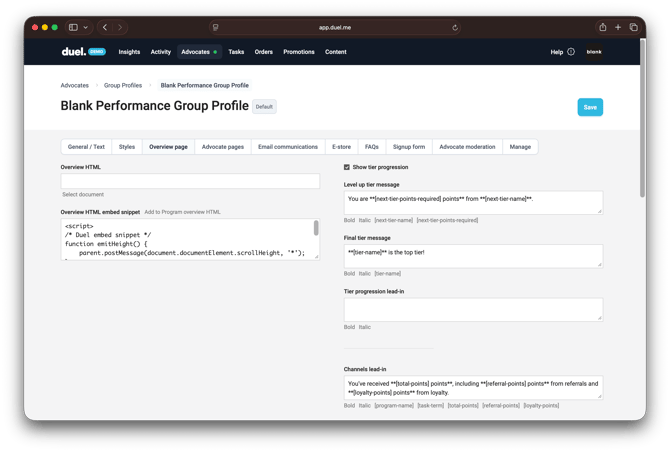This screenshot has width=670, height=452.
Task: Click the blue Save button
Action: click(590, 107)
